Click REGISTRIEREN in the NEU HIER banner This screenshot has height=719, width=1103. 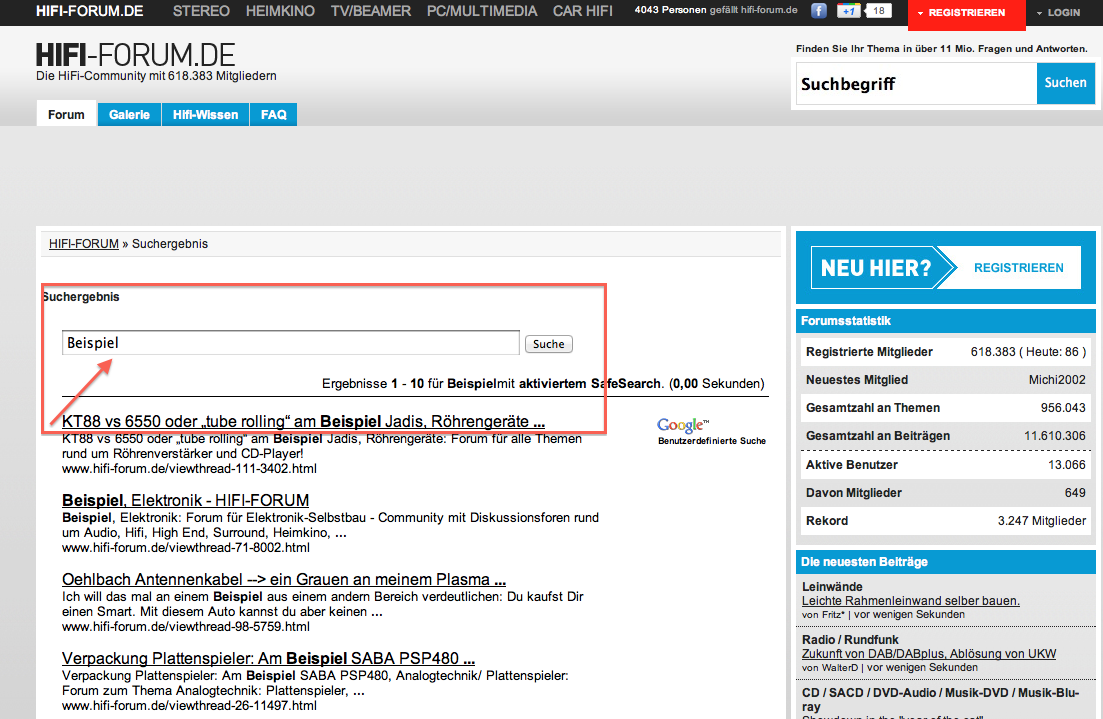1019,268
